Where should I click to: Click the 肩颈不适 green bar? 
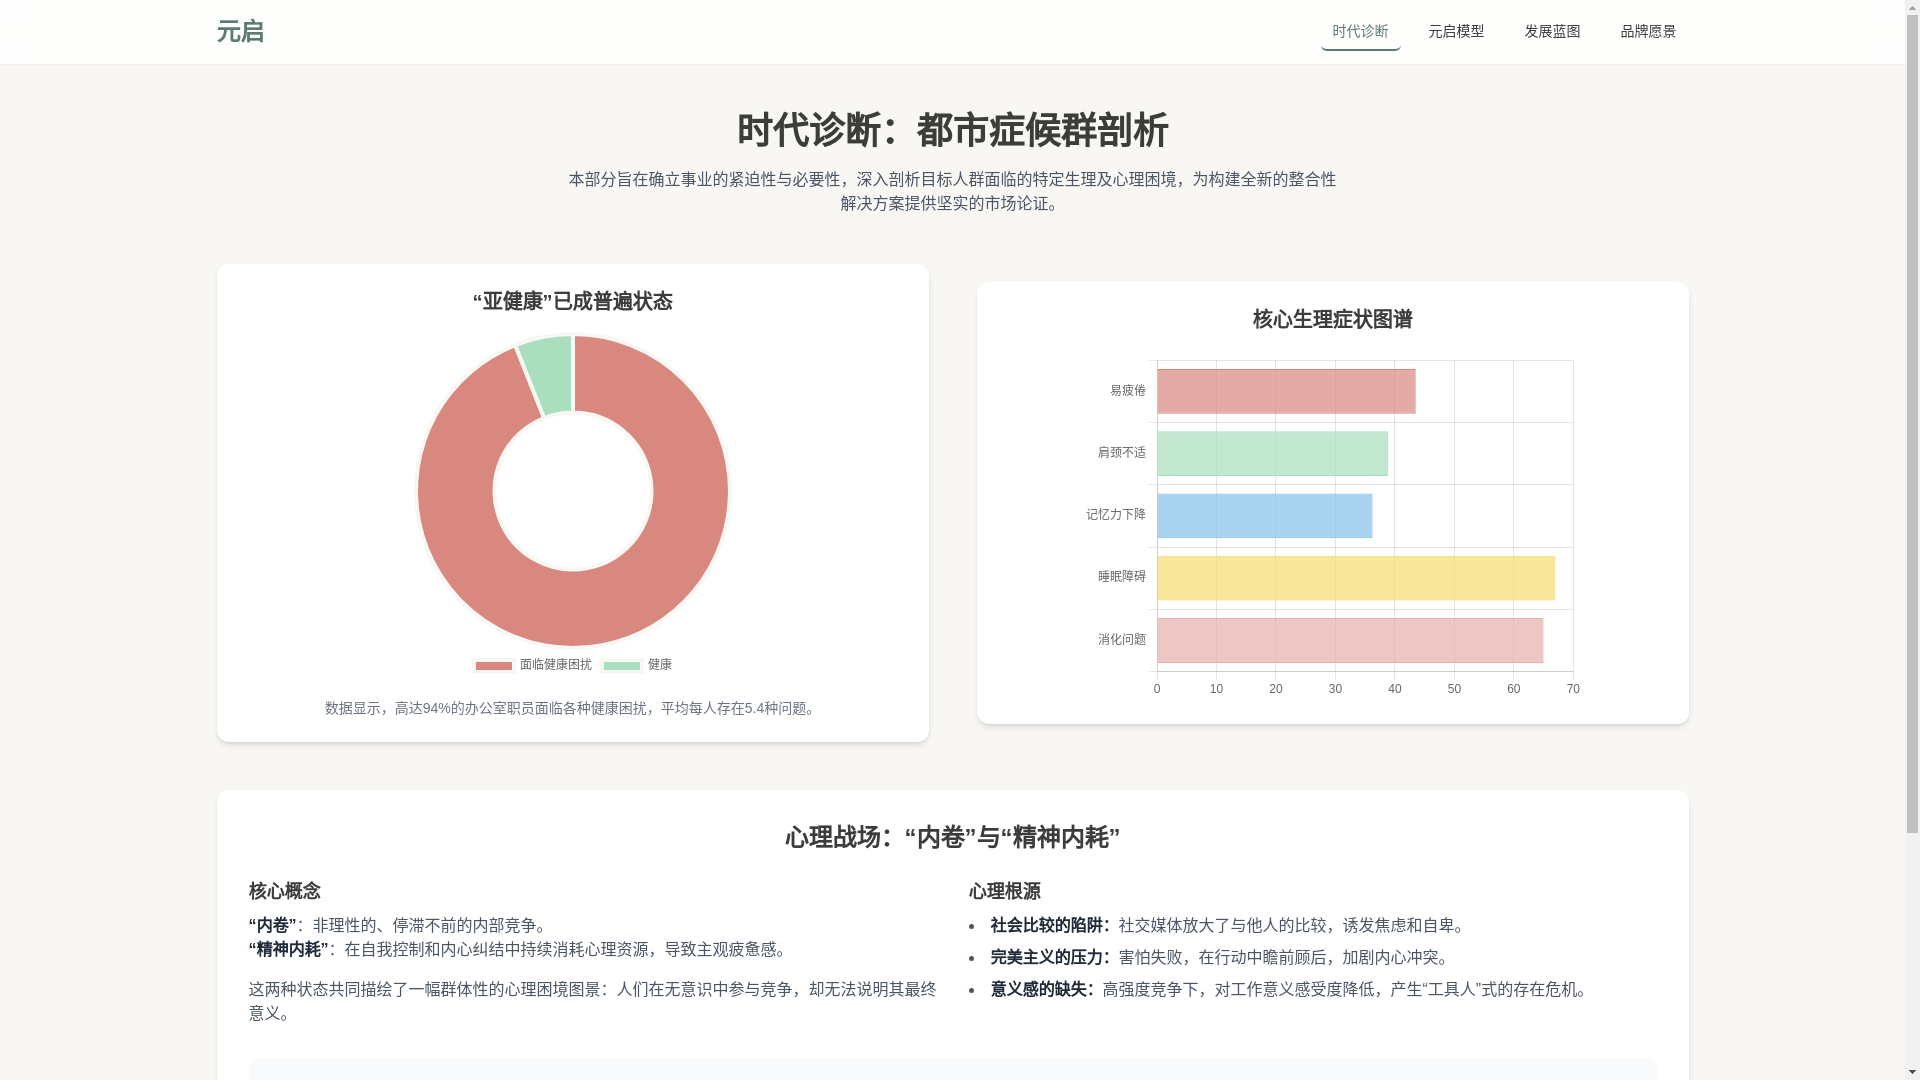coord(1272,453)
